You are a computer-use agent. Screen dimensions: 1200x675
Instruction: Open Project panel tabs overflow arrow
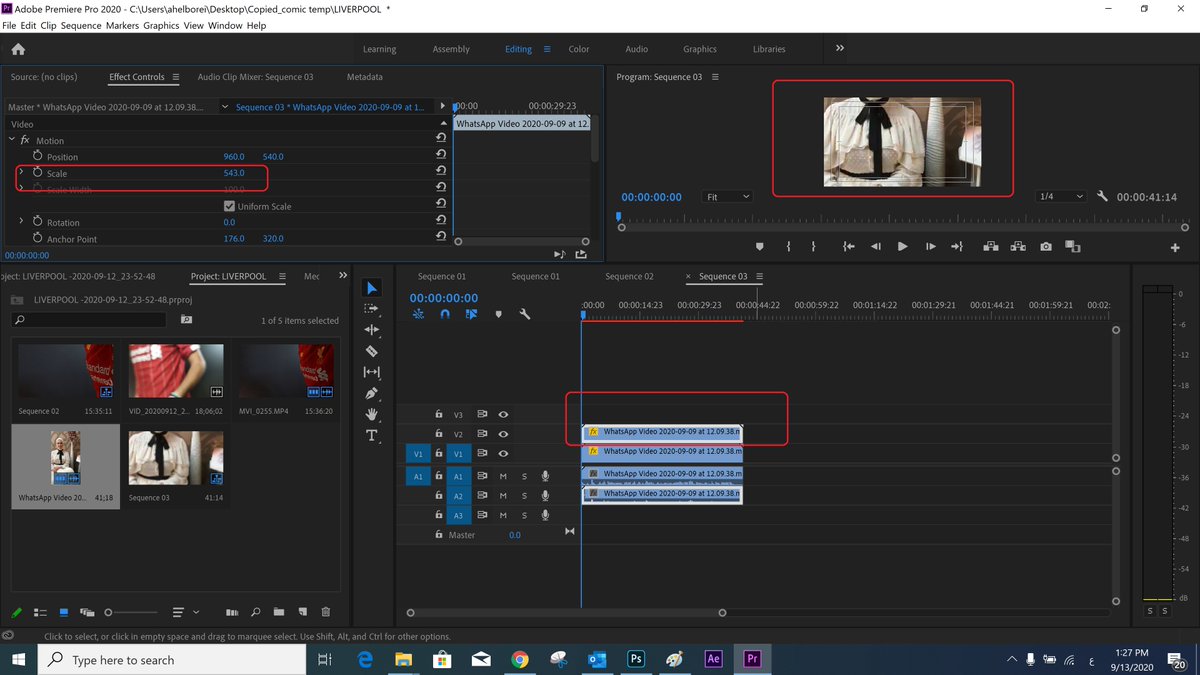(x=343, y=276)
